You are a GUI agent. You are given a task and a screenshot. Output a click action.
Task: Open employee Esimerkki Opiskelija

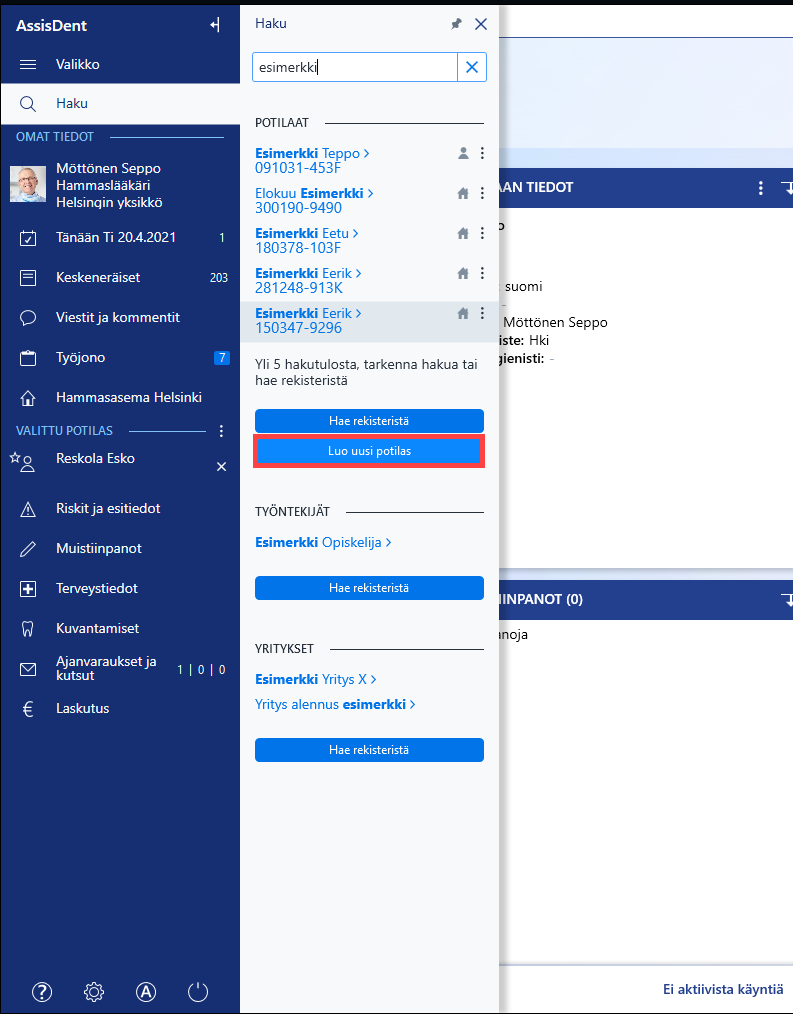coord(323,543)
